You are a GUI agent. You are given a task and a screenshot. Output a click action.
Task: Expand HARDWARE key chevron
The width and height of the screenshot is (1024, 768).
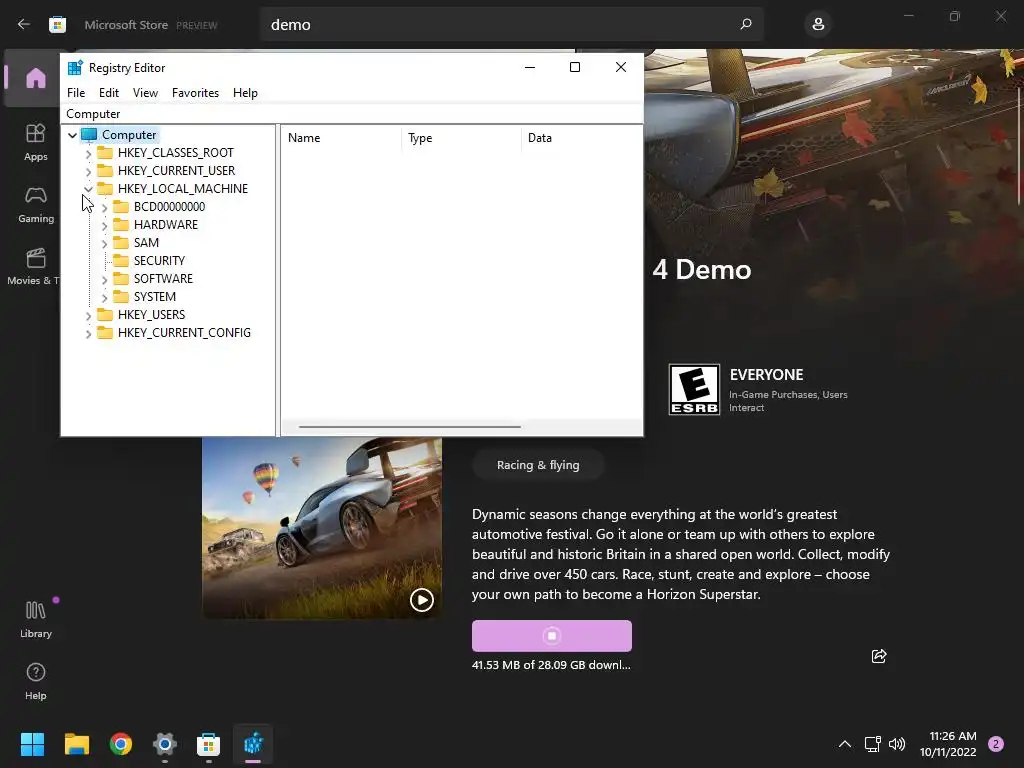point(104,225)
